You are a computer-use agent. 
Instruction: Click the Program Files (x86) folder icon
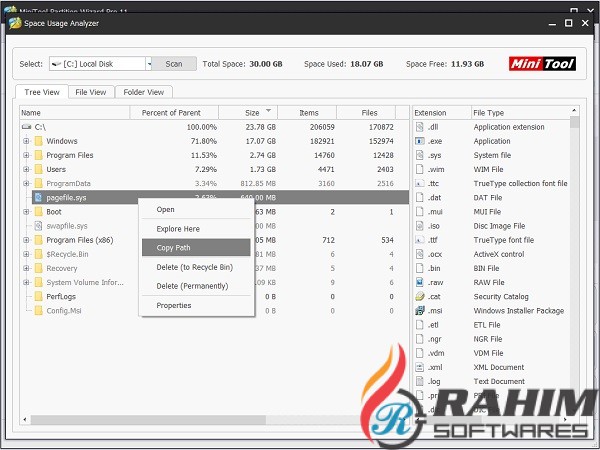38,240
